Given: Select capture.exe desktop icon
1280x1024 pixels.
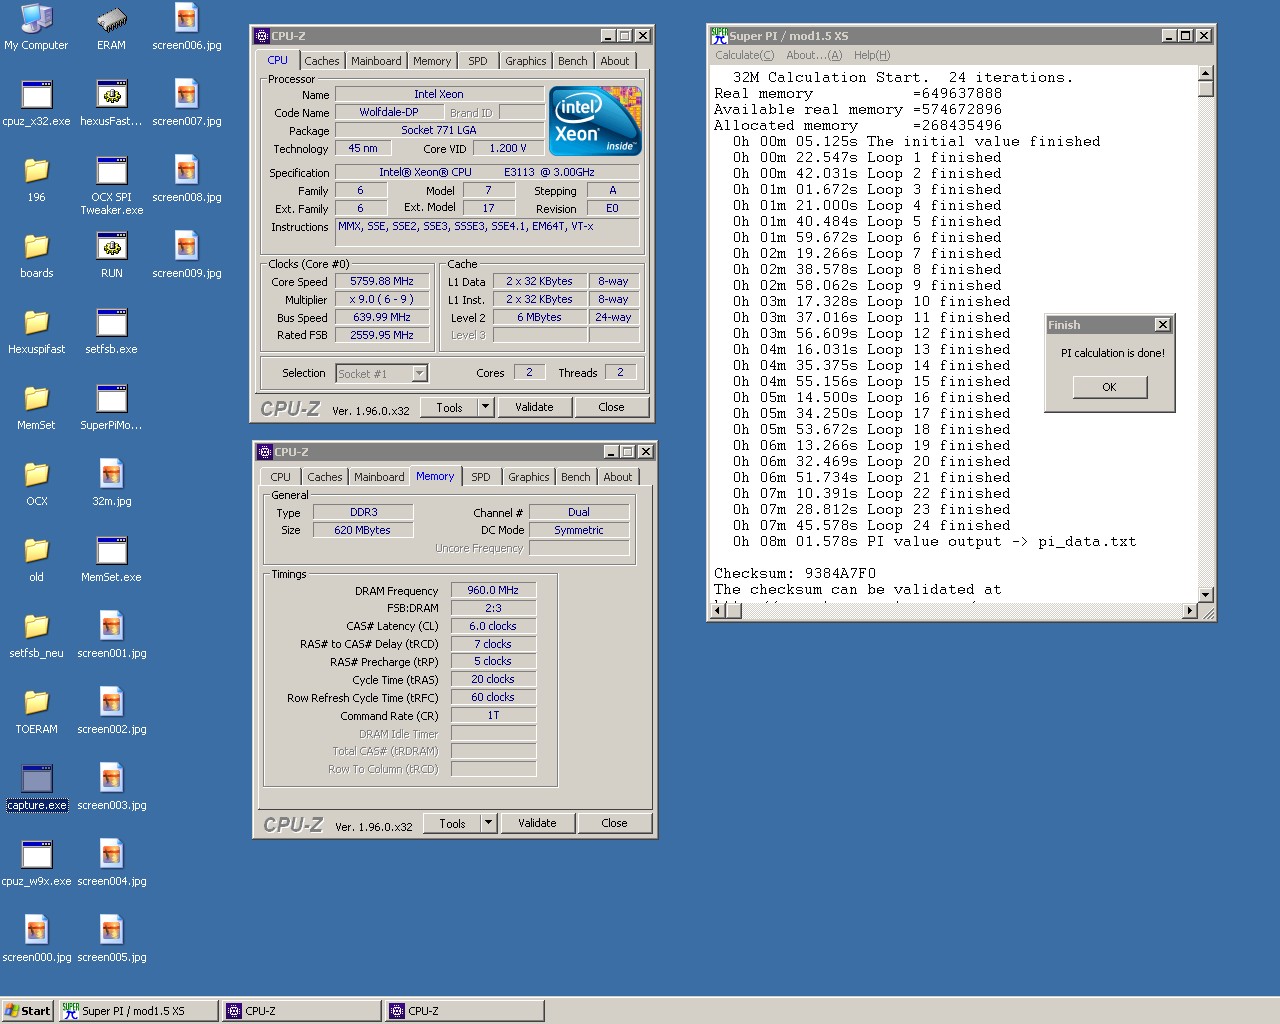Looking at the screenshot, I should pyautogui.click(x=36, y=787).
